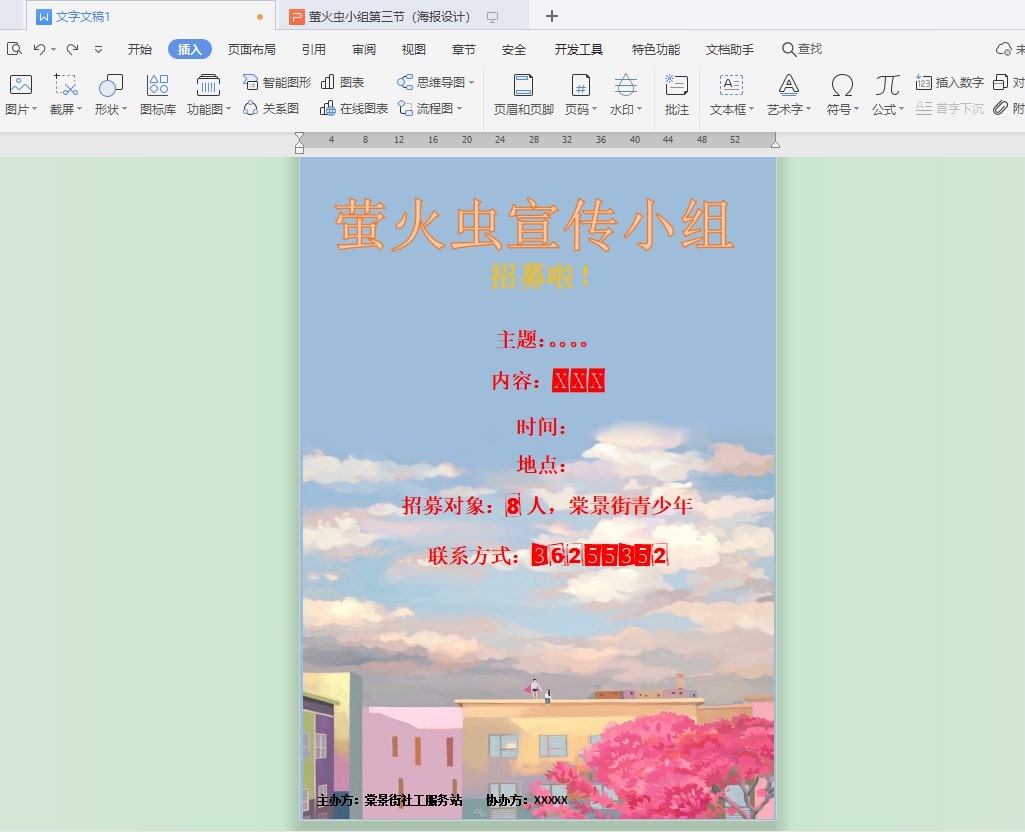The height and width of the screenshot is (832, 1025).
Task: Click the 萤火虫宣传小组 poster title text
Action: coord(535,226)
